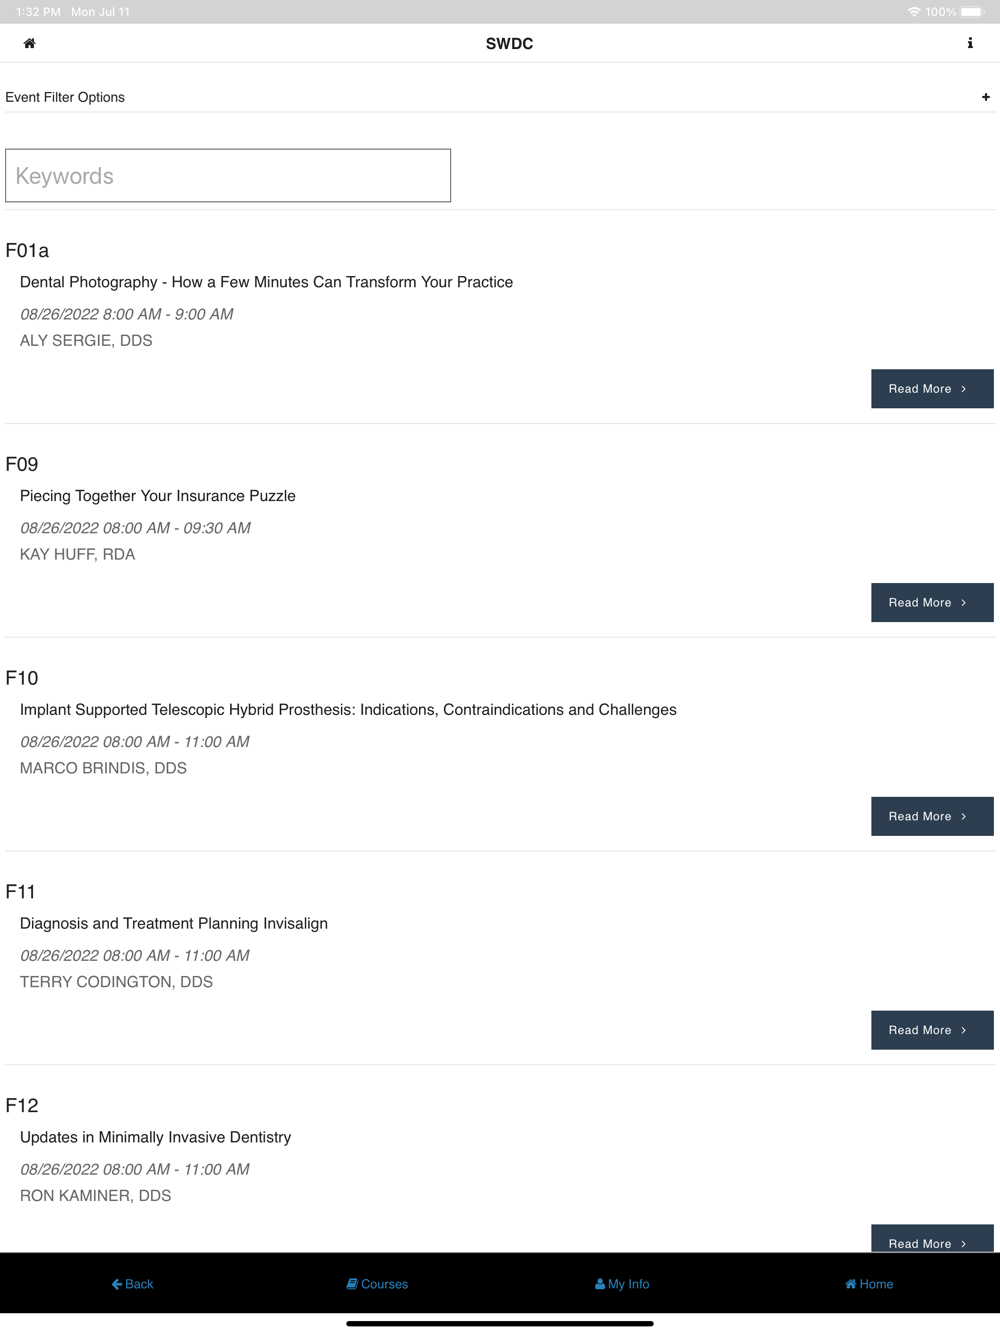Select the Implant Supported Telescopic Hybrid Prosthesis title
1000x1334 pixels.
tap(348, 710)
